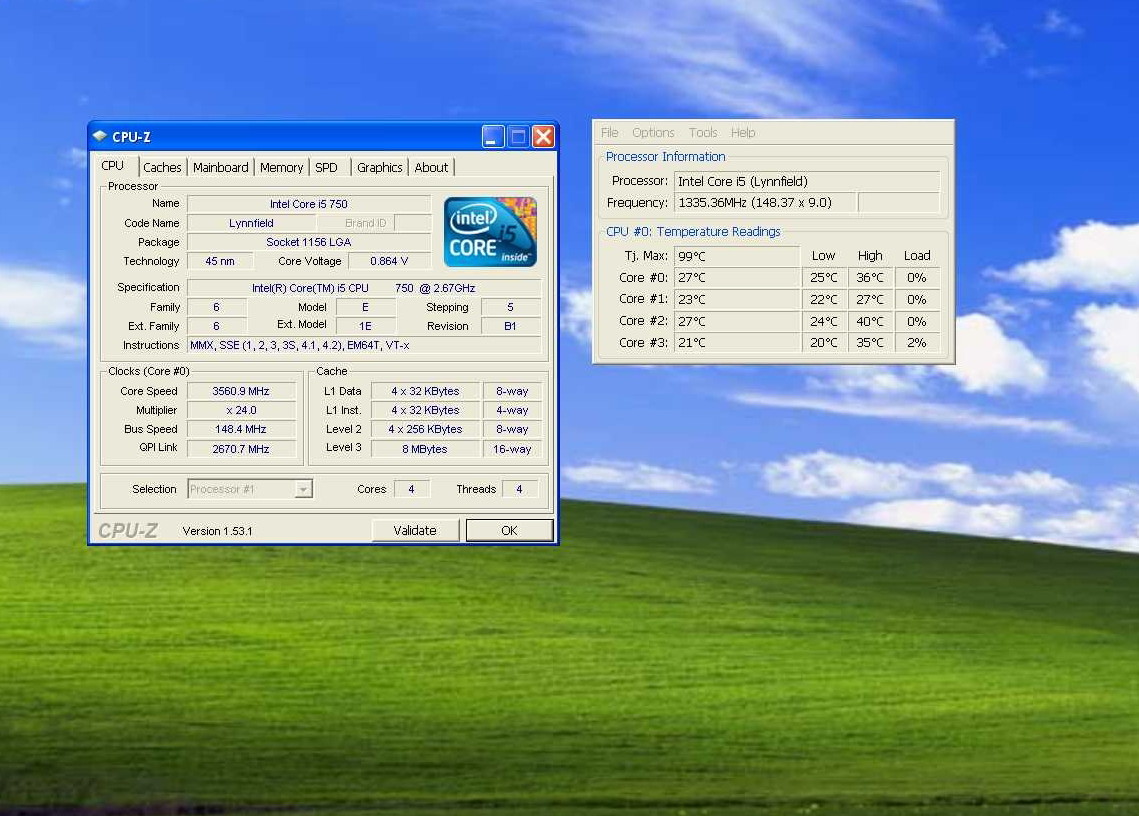Open the Options menu

653,132
